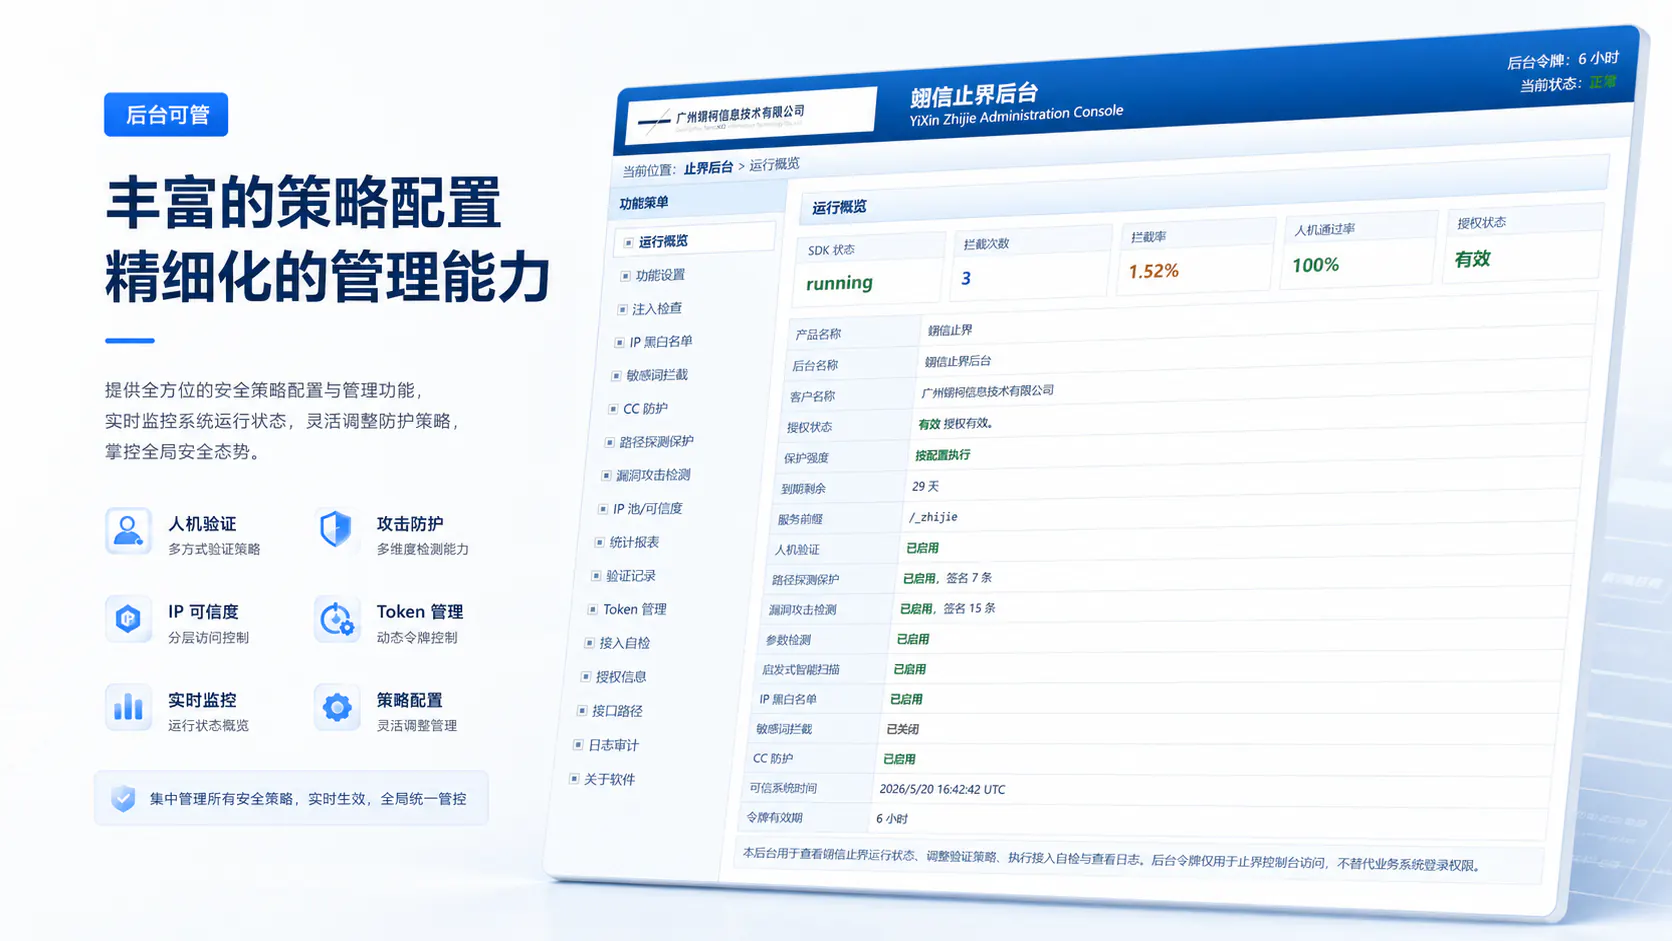Click the /_zhijie service prefix value
The height and width of the screenshot is (941, 1672).
click(x=933, y=517)
